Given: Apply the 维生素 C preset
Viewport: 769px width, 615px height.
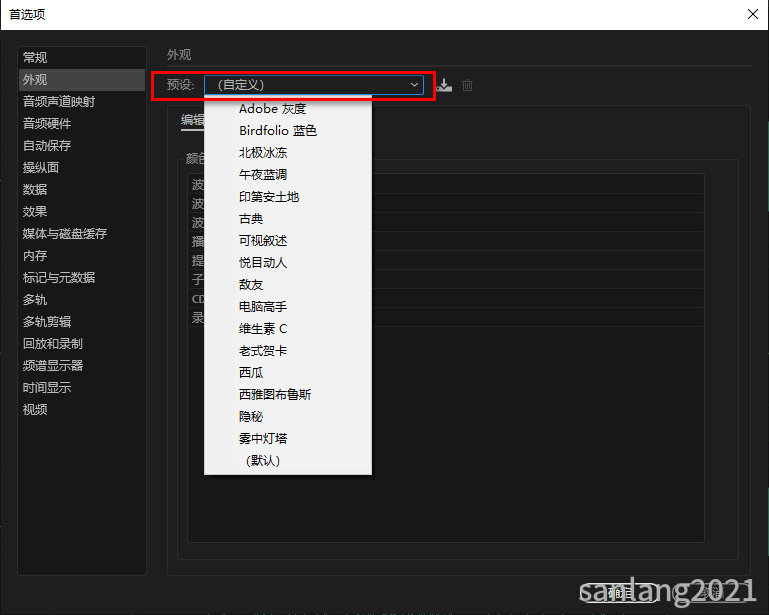Looking at the screenshot, I should pyautogui.click(x=288, y=329).
